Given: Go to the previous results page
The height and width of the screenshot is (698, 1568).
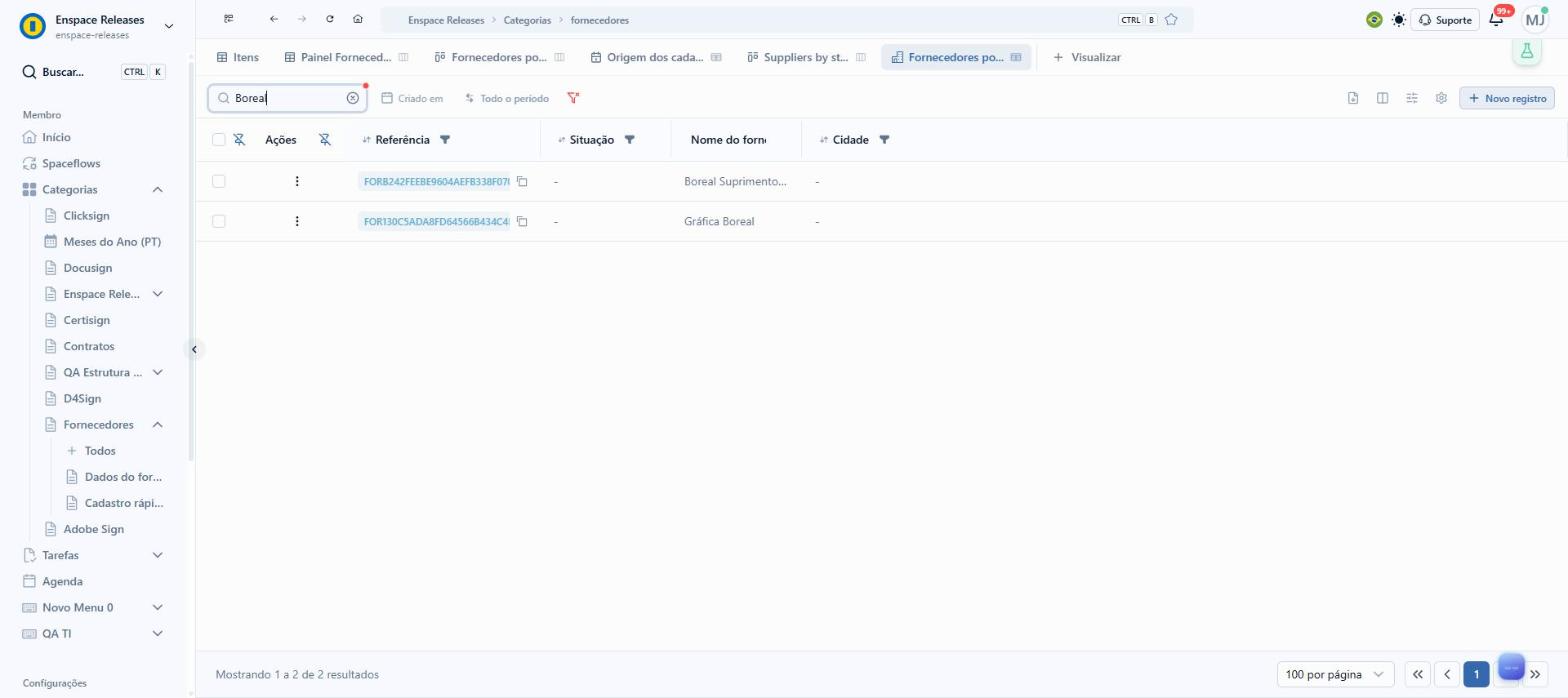Looking at the screenshot, I should tap(1446, 674).
